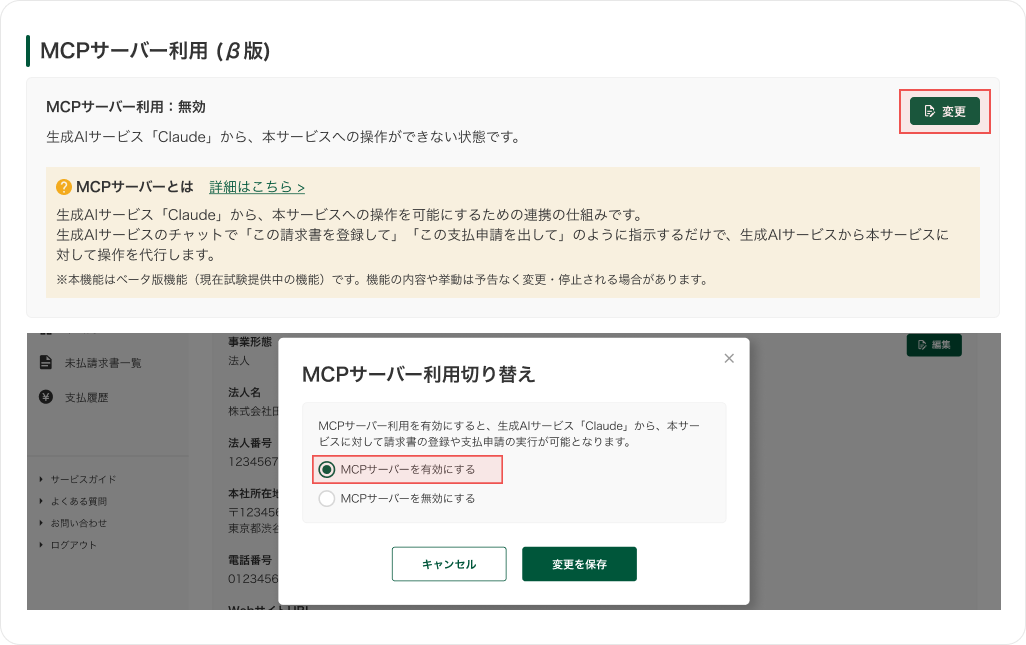Viewport: 1026px width, 645px height.
Task: Click the document icon beside 未払請求書一覧
Action: coord(46,362)
